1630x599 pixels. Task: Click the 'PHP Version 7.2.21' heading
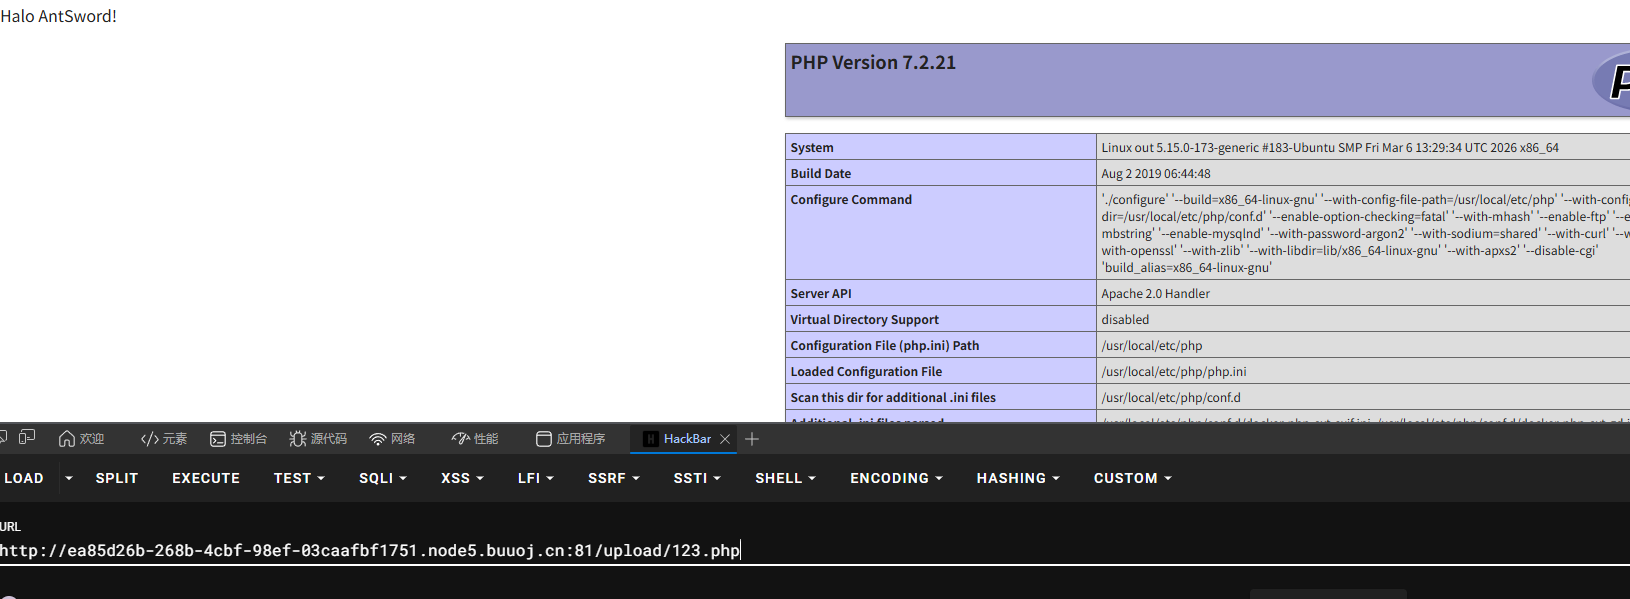[x=873, y=62]
